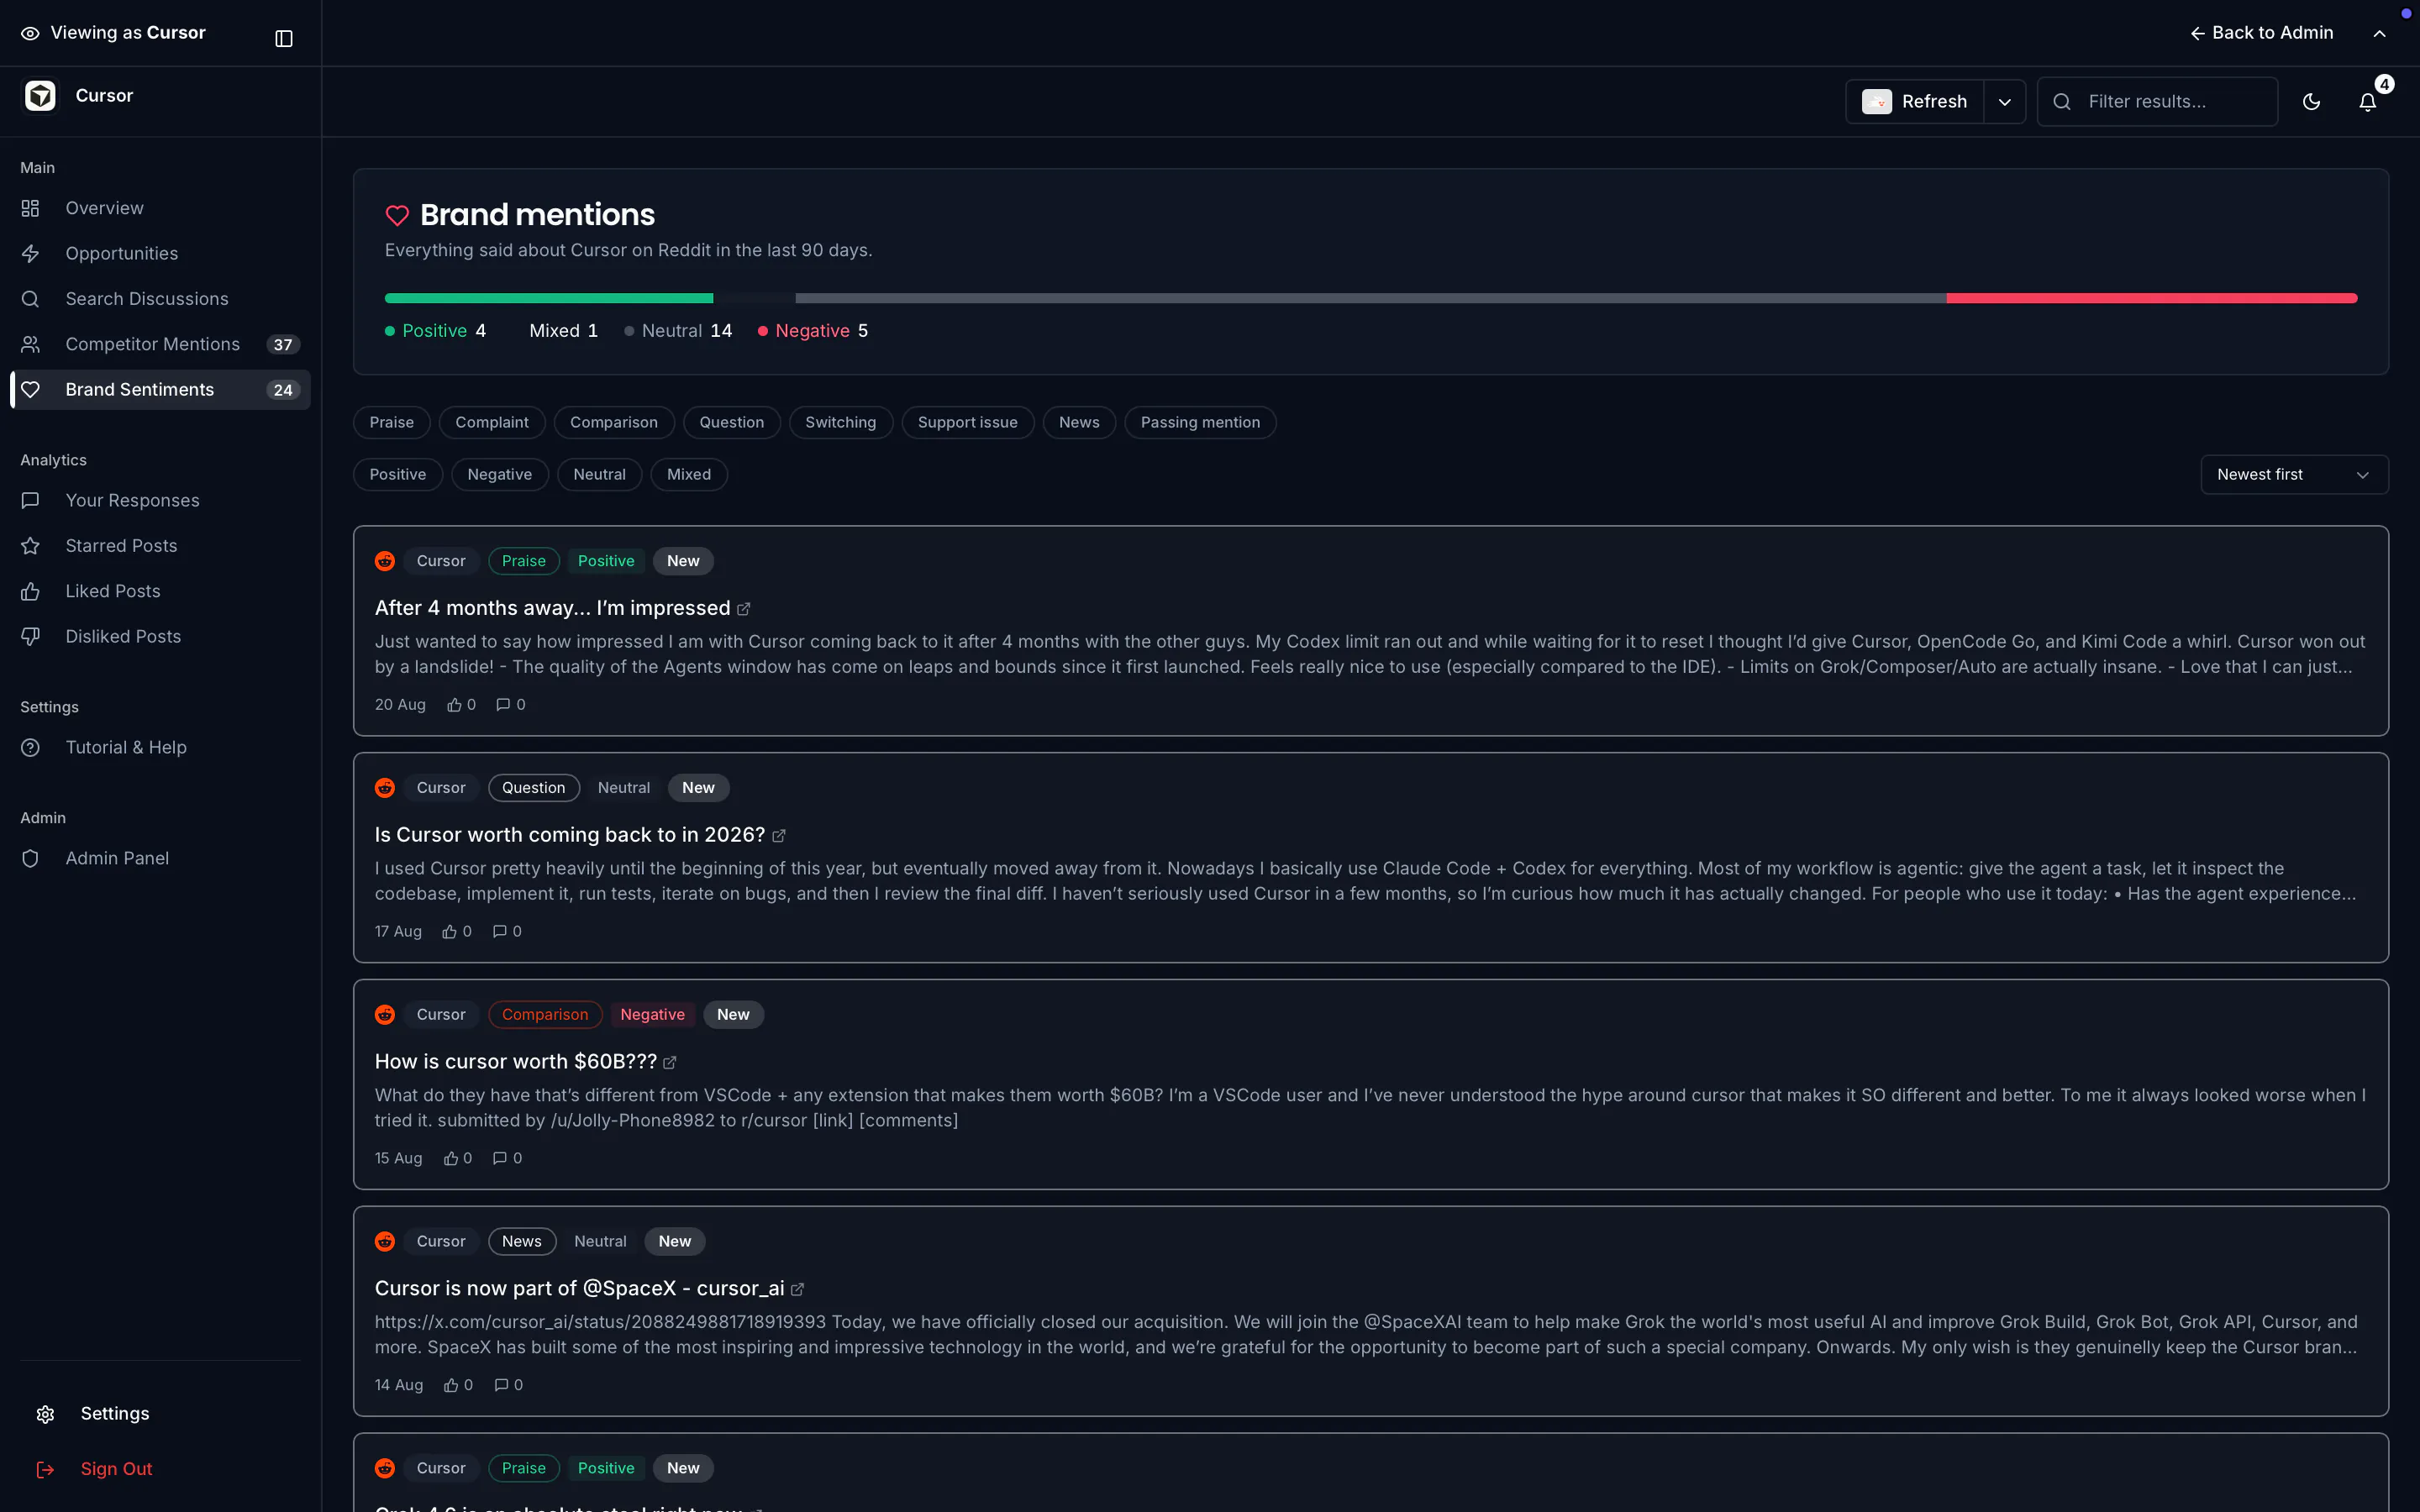Open Disliked Posts
This screenshot has height=1512, width=2420.
click(x=160, y=637)
